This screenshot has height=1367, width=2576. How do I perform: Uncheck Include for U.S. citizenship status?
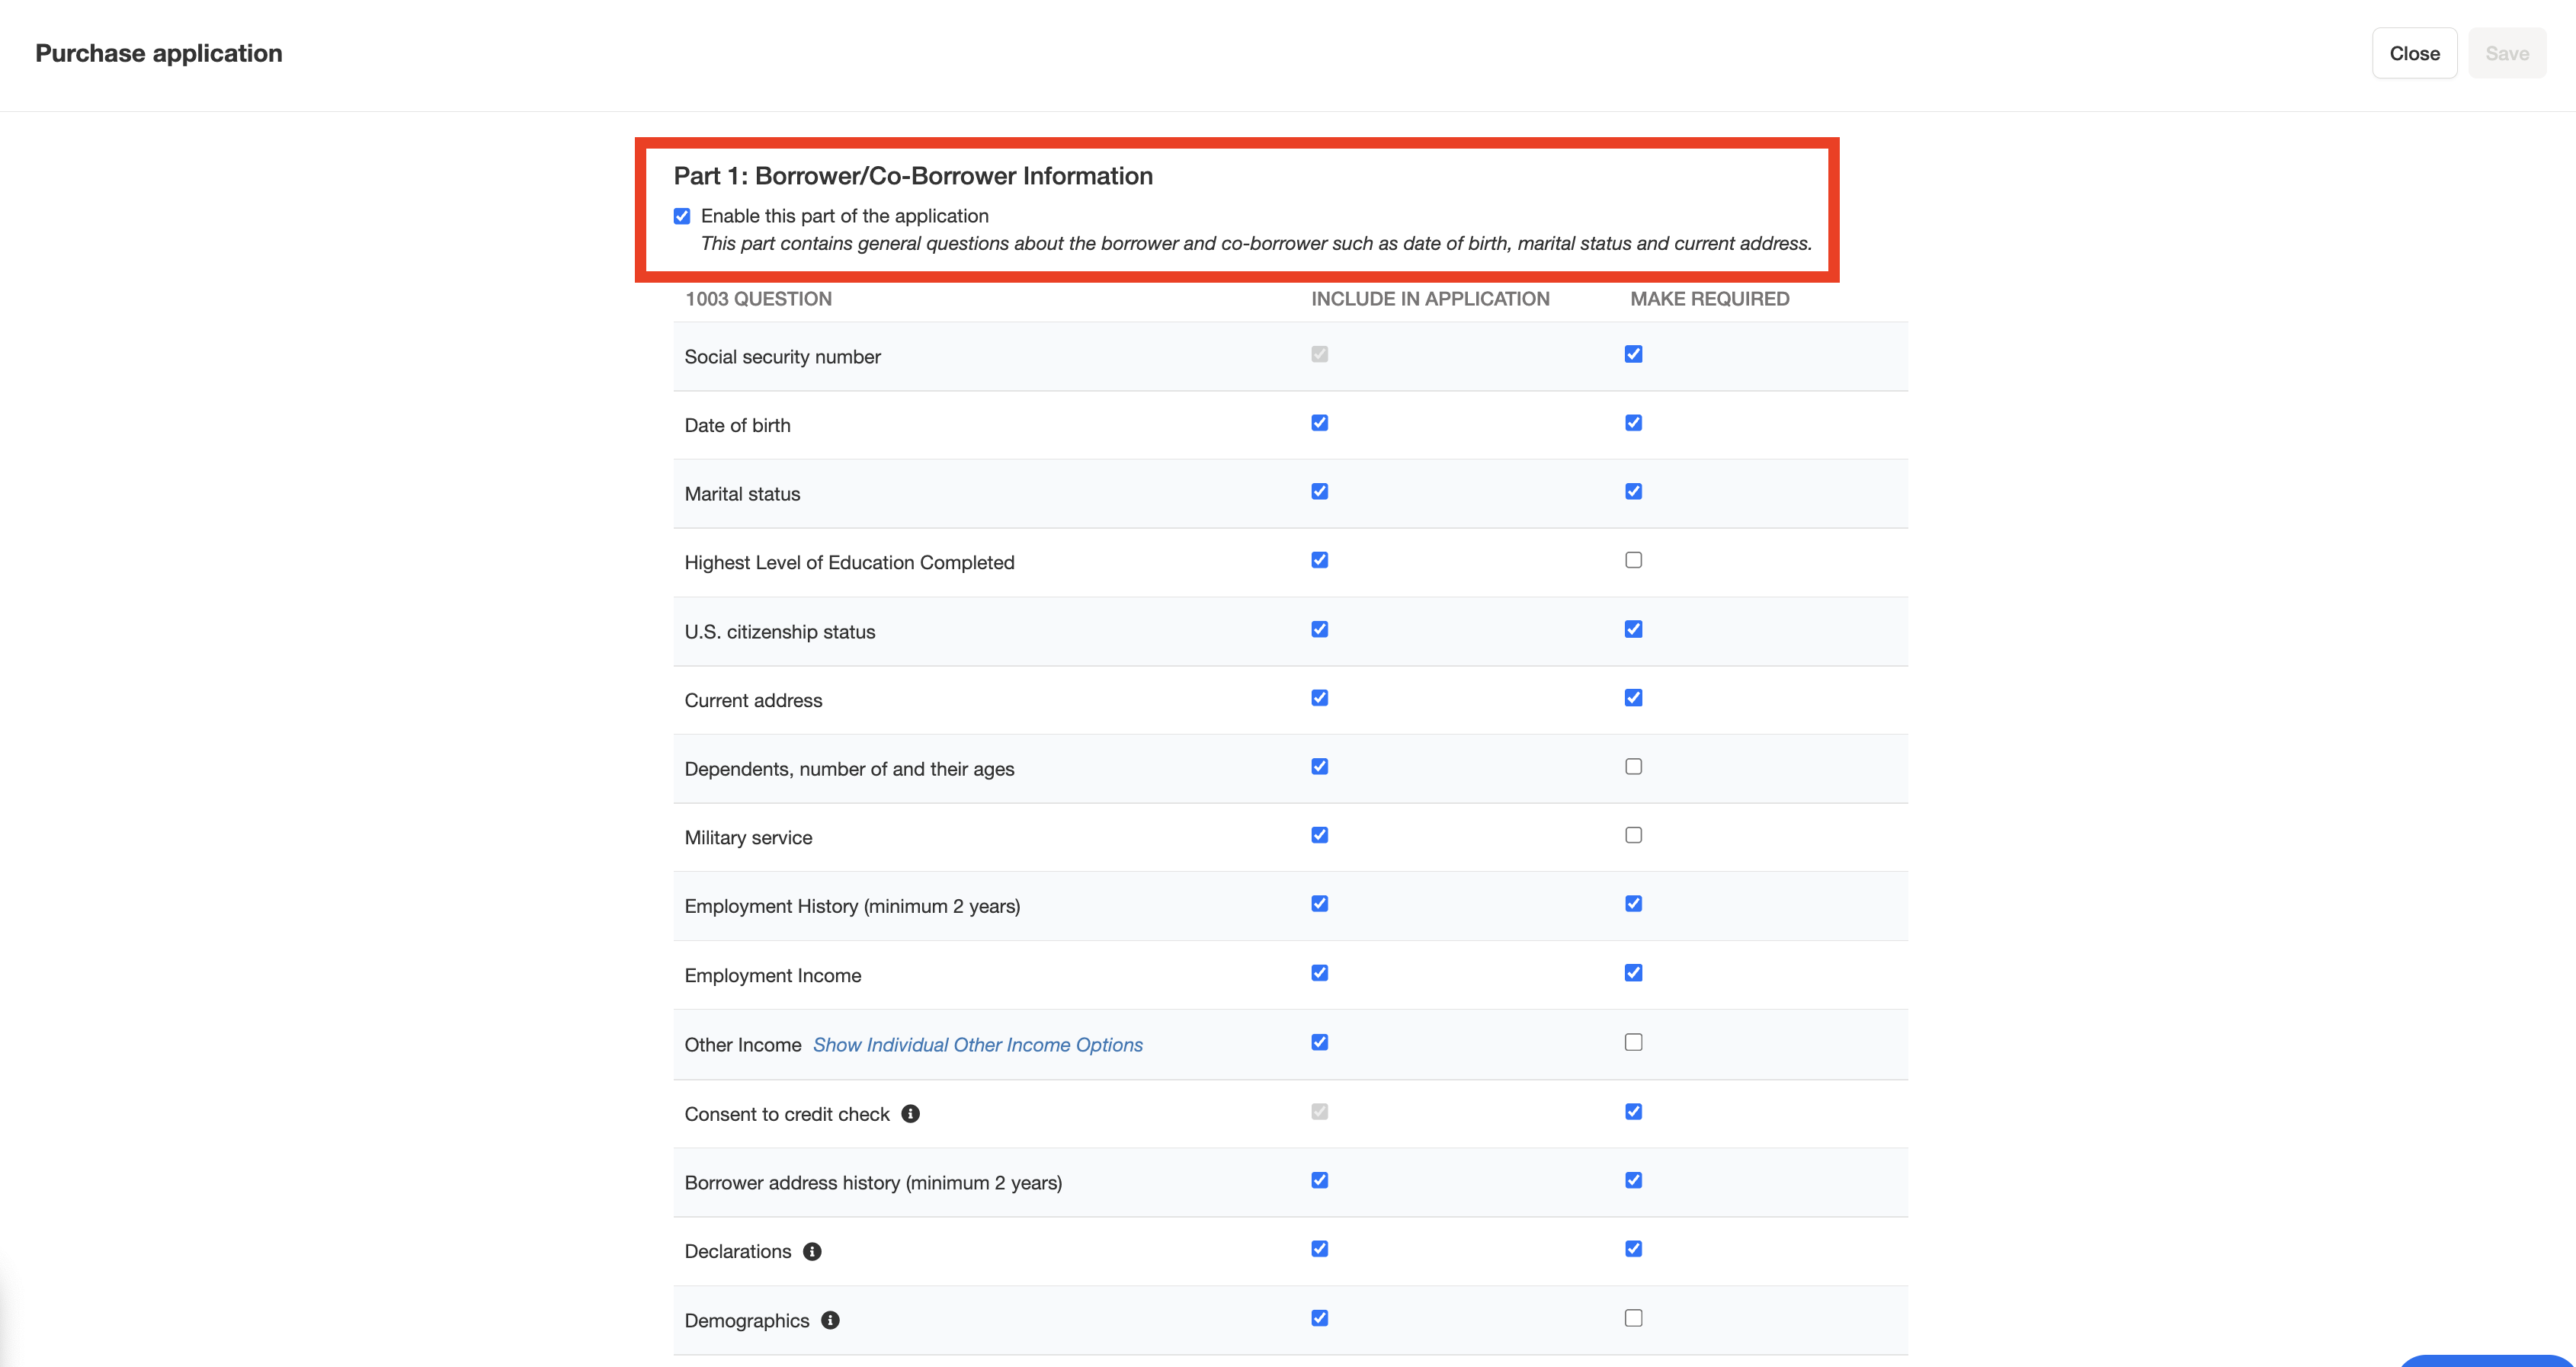point(1320,629)
